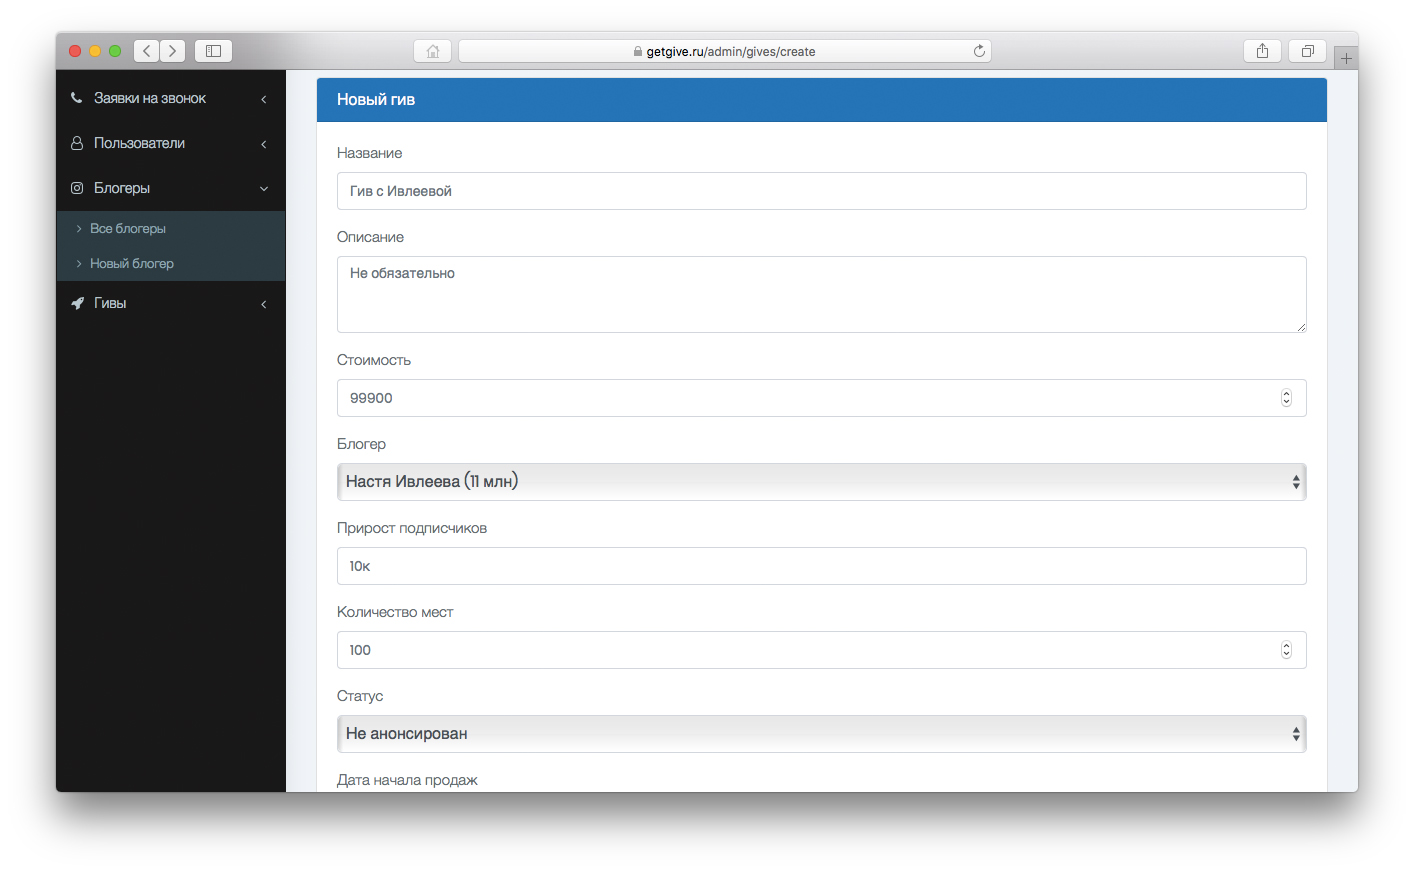Click the user icon beside Пользователи

click(x=77, y=143)
